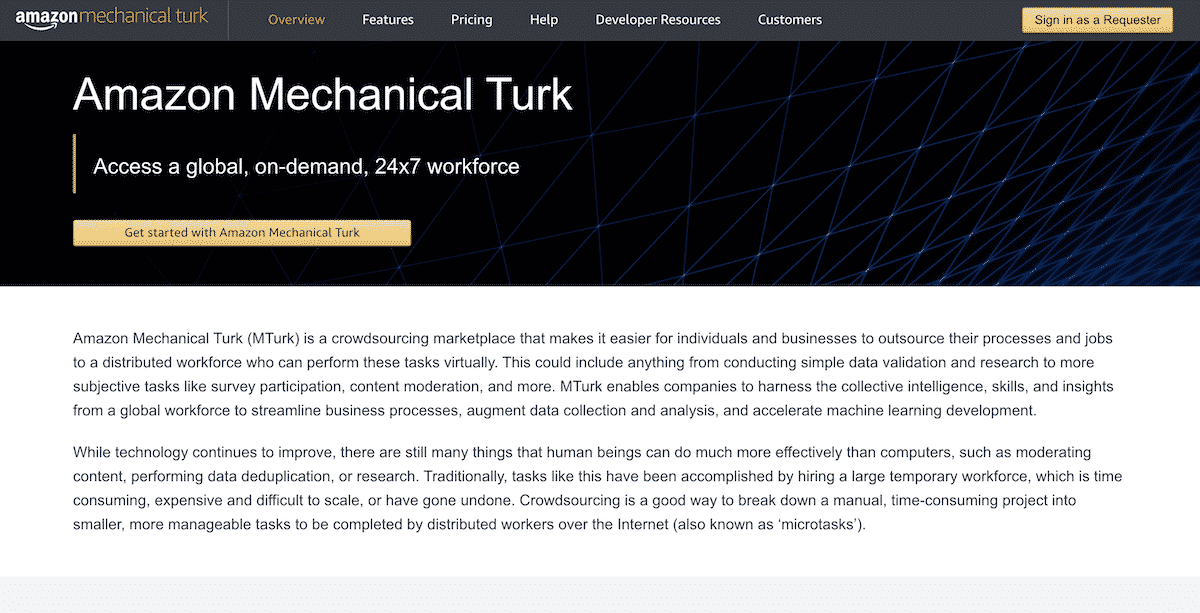Select Help in the navigation bar

coord(544,20)
